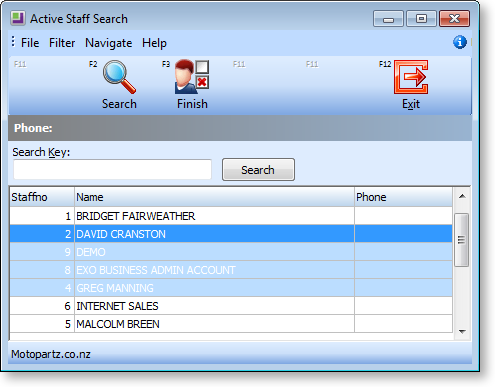Click the Finish staff toolbar icon
Screen dimensions: 495x387
192,77
